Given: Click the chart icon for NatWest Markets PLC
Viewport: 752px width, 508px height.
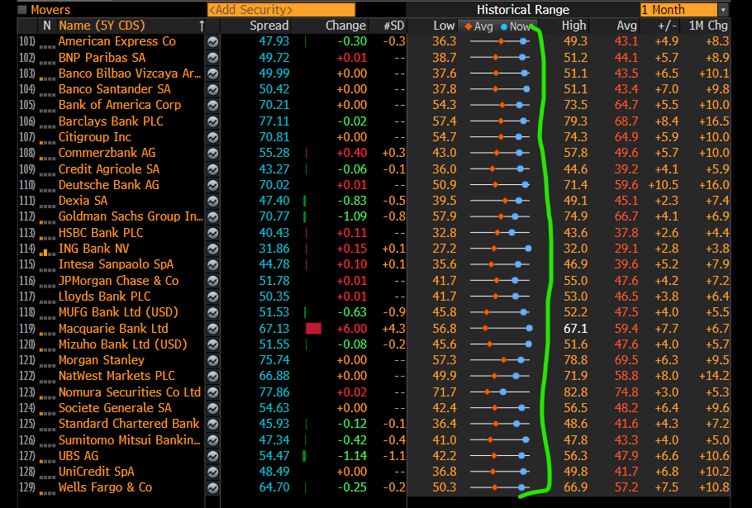Looking at the screenshot, I should [x=212, y=377].
